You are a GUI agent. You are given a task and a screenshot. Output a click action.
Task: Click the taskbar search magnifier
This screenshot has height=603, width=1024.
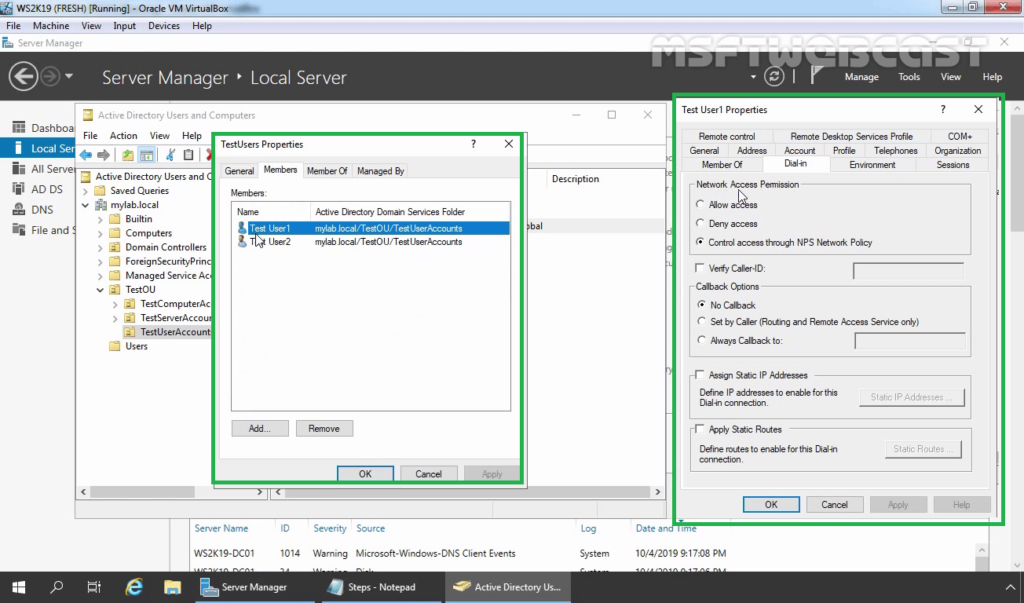(57, 587)
